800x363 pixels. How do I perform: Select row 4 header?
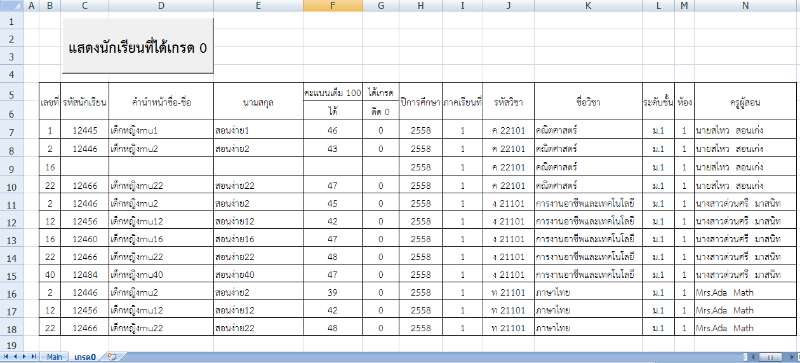(x=12, y=75)
